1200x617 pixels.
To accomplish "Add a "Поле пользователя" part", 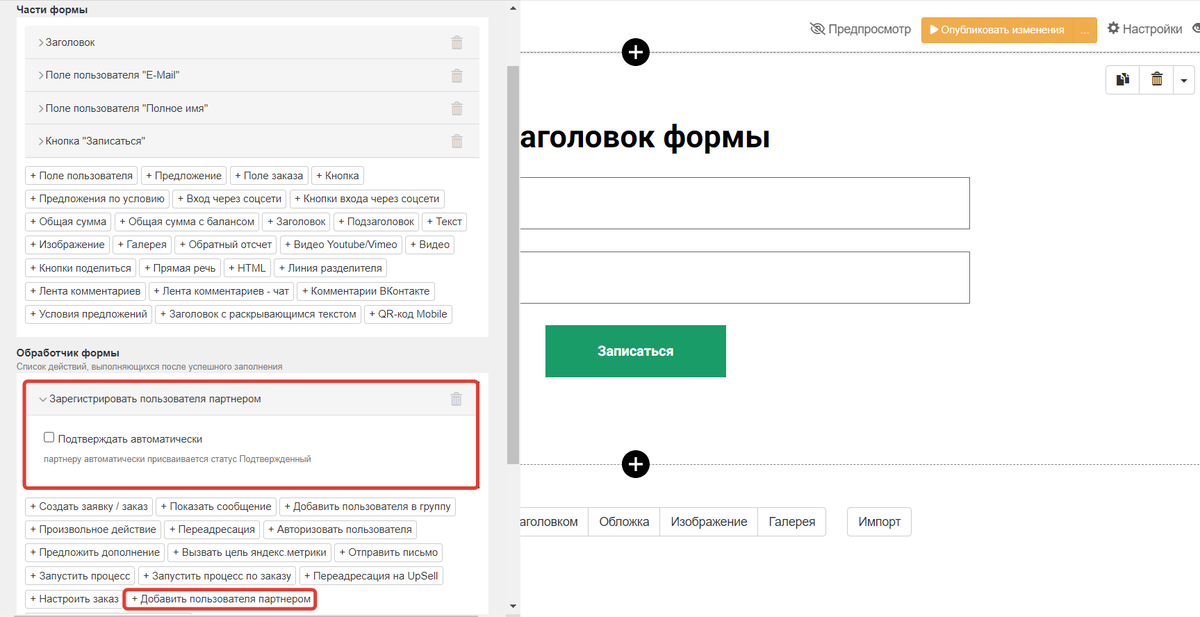I will tap(81, 176).
